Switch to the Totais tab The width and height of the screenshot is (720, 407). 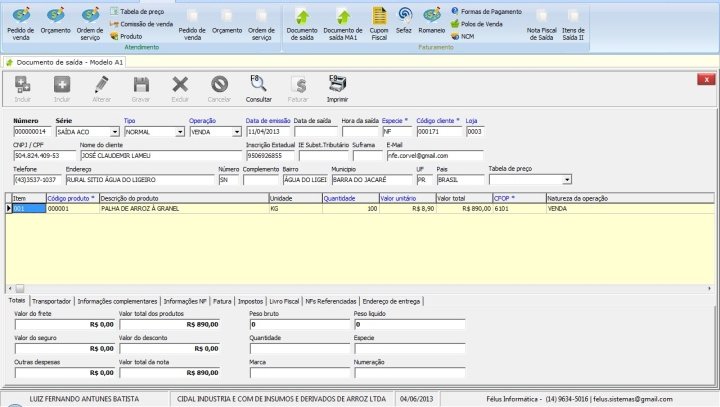(17, 300)
